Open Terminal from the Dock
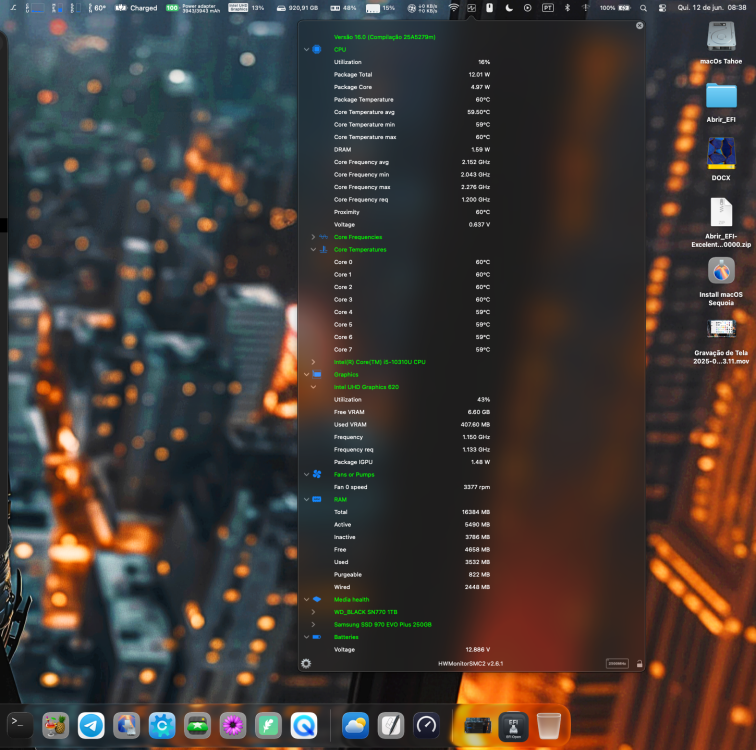 tap(20, 725)
